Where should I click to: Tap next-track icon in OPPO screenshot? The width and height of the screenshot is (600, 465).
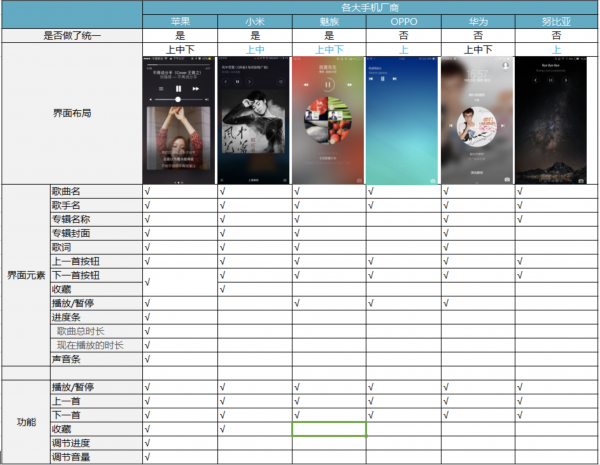pos(395,79)
